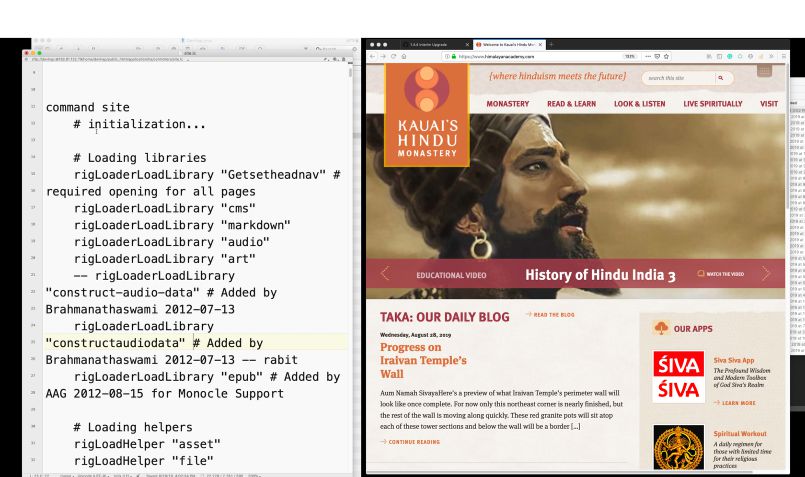Open the browser hamburger menu
The width and height of the screenshot is (805, 477).
pos(784,56)
